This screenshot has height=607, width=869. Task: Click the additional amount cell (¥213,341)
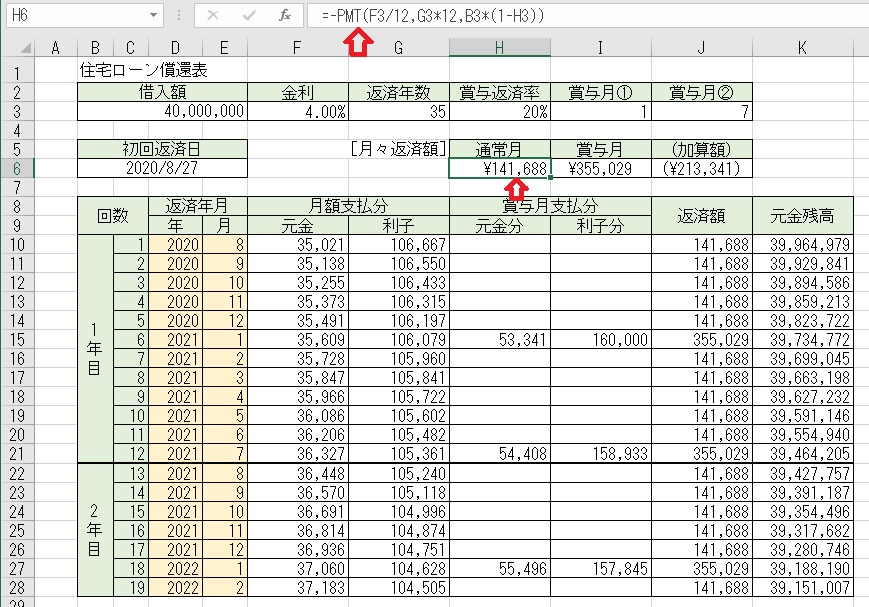(701, 169)
